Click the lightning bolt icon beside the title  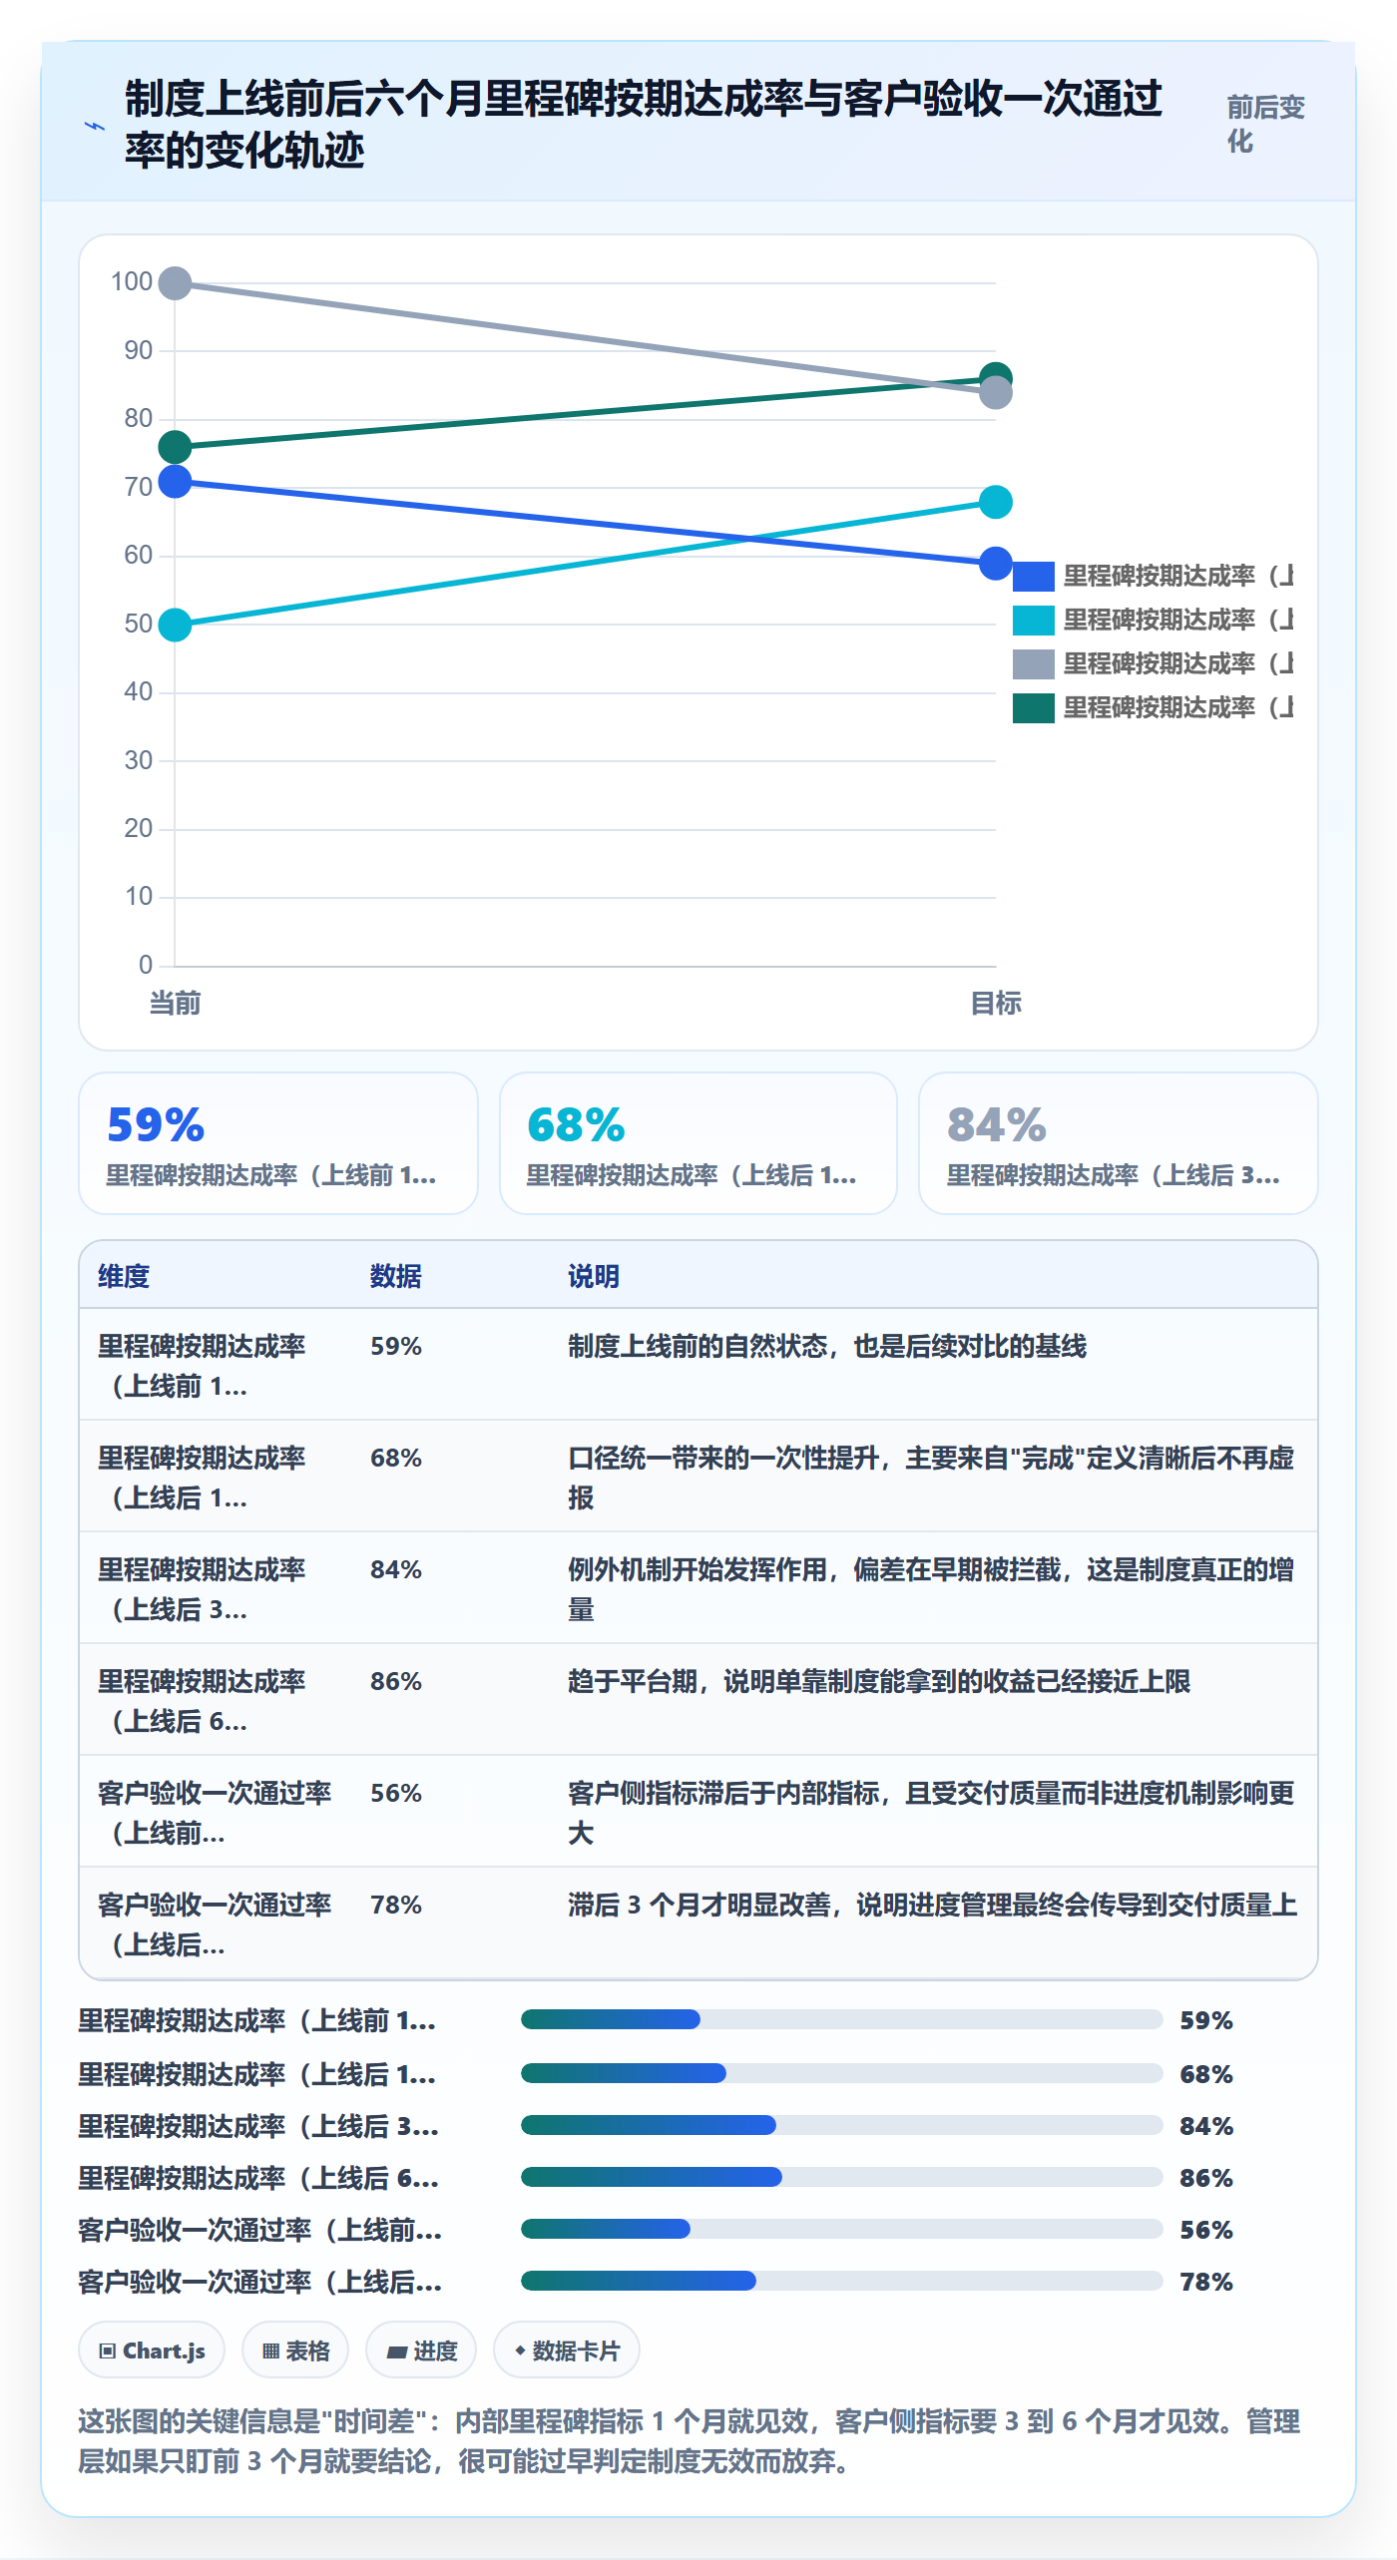point(94,126)
